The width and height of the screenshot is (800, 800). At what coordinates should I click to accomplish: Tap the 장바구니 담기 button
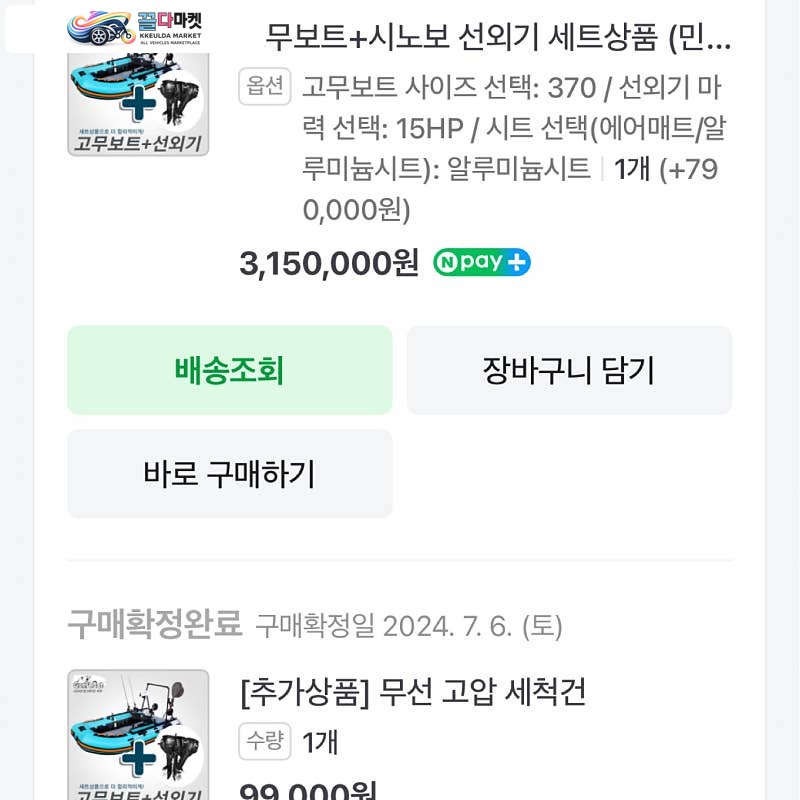tap(569, 370)
